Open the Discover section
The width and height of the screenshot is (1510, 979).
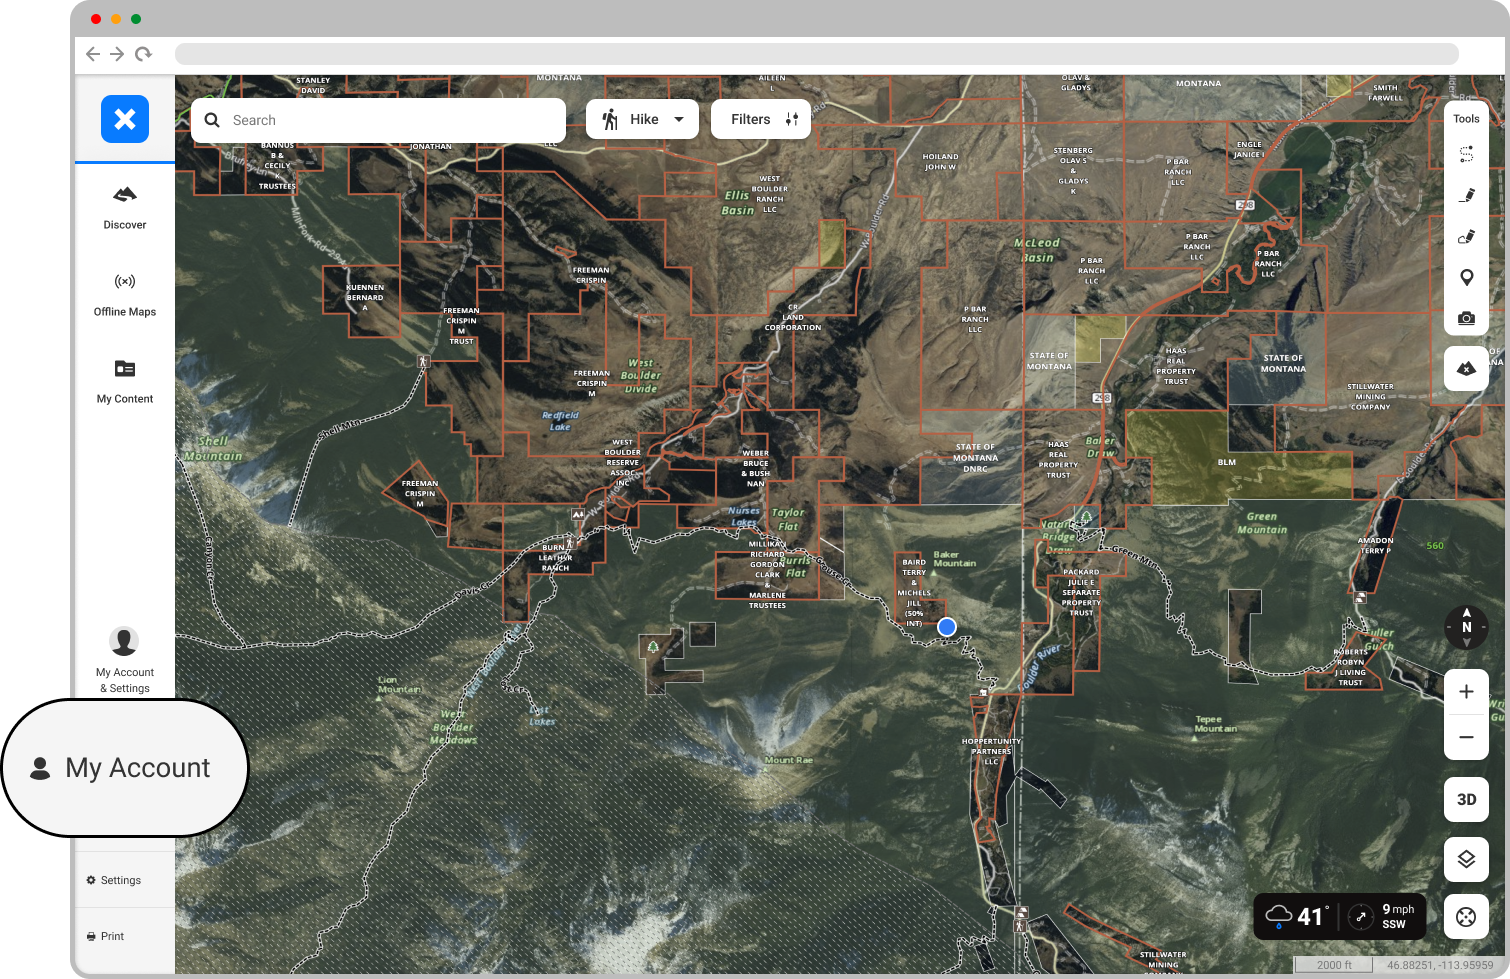(125, 208)
